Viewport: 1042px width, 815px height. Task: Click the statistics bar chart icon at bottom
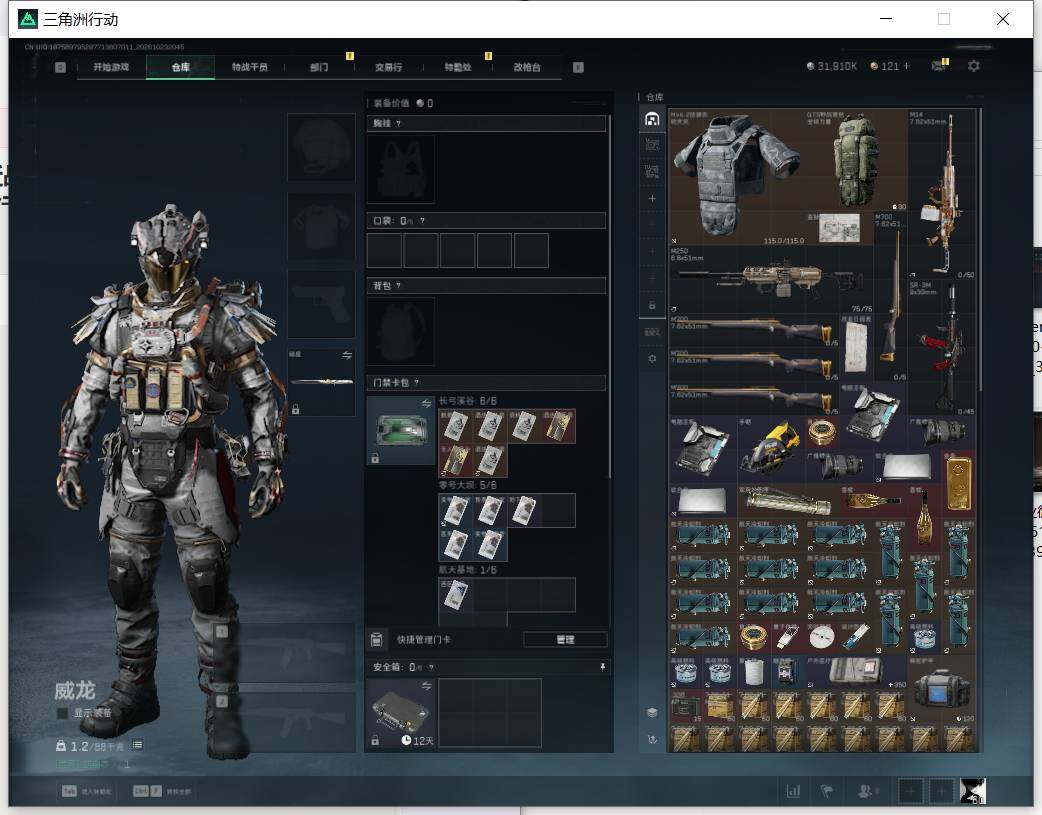coord(793,791)
